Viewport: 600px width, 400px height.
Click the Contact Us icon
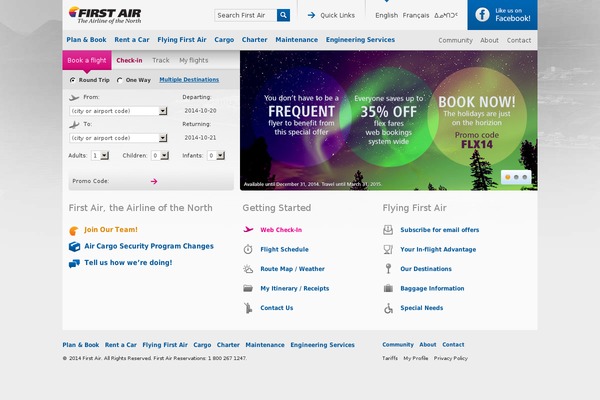coord(248,308)
